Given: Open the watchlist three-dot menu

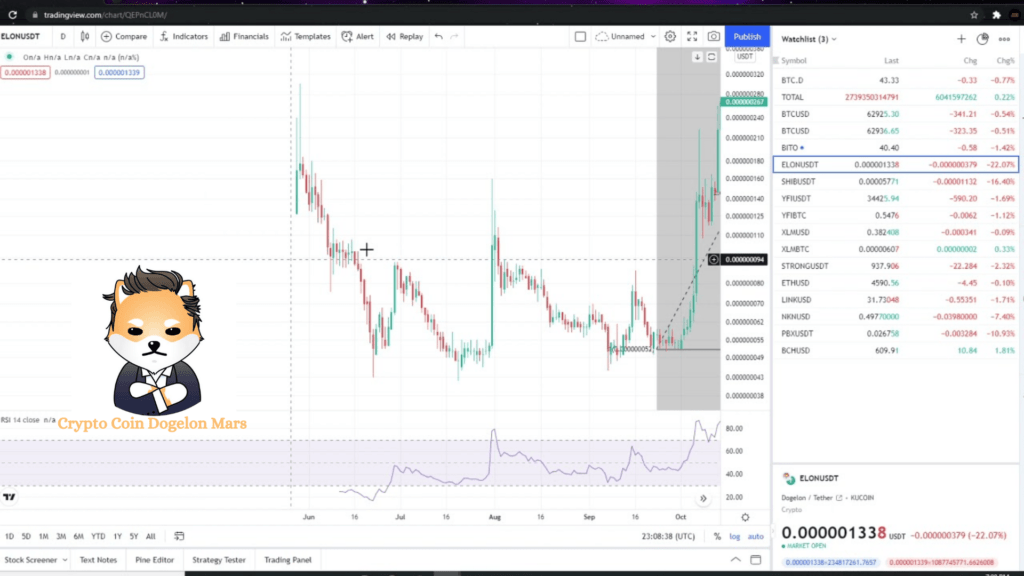Looking at the screenshot, I should (1004, 39).
